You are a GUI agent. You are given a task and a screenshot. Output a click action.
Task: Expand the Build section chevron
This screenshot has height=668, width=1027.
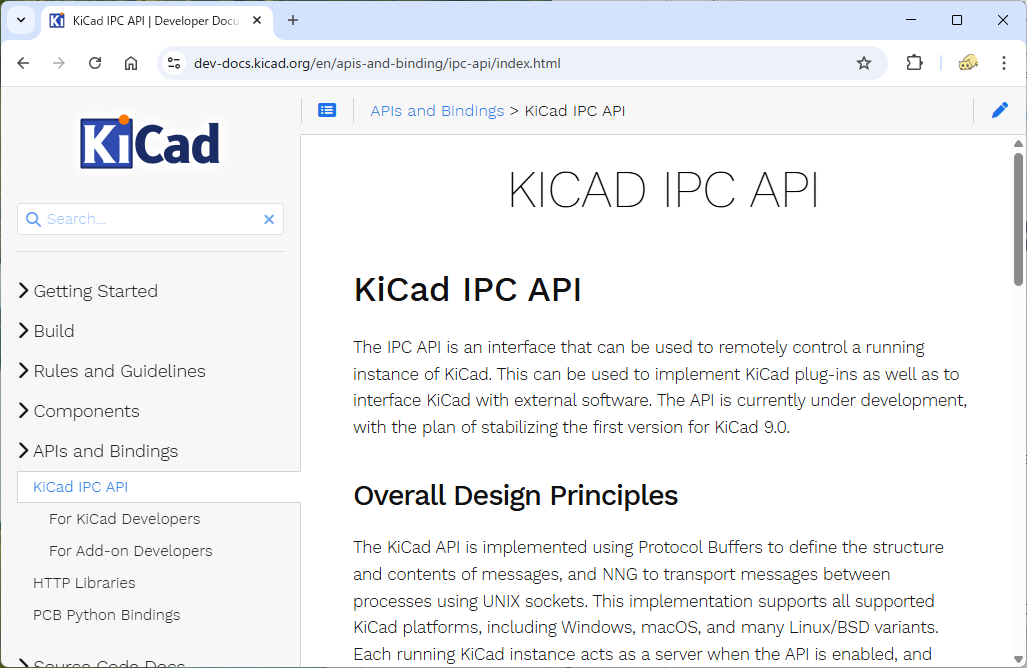click(24, 331)
